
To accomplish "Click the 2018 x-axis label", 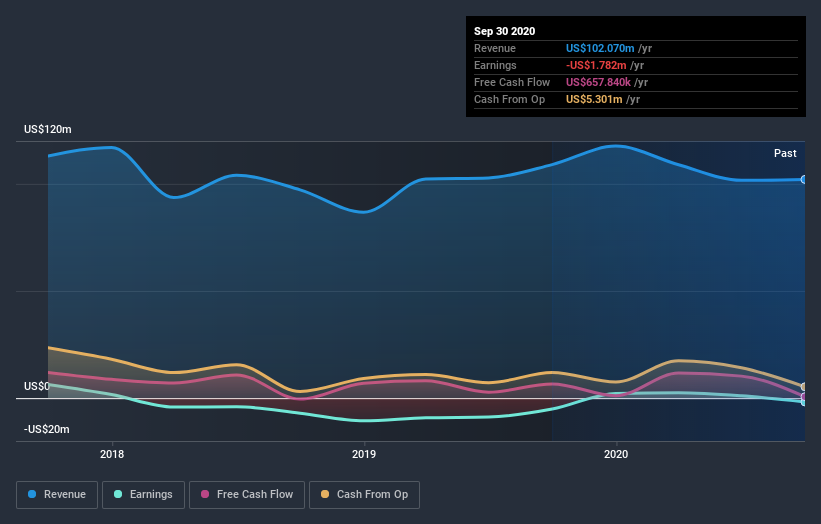I will pos(112,454).
